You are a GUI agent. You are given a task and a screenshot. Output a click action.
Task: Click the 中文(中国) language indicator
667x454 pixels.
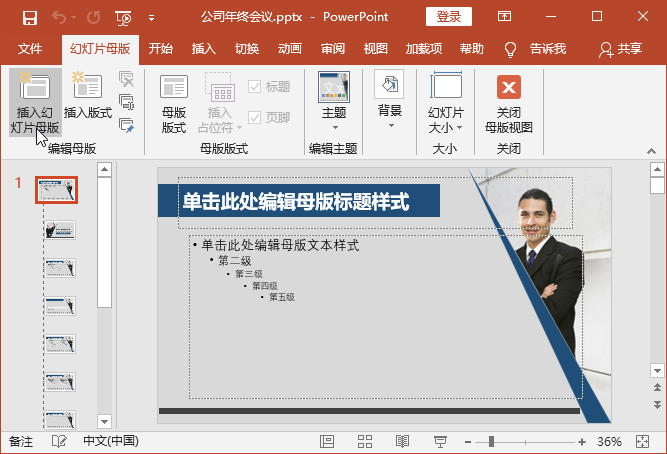pos(111,442)
